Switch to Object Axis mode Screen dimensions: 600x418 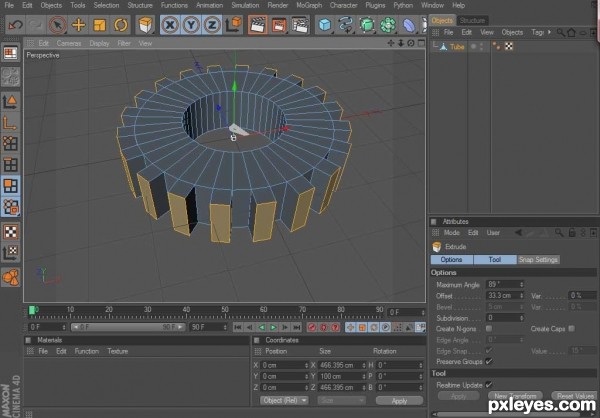11,122
